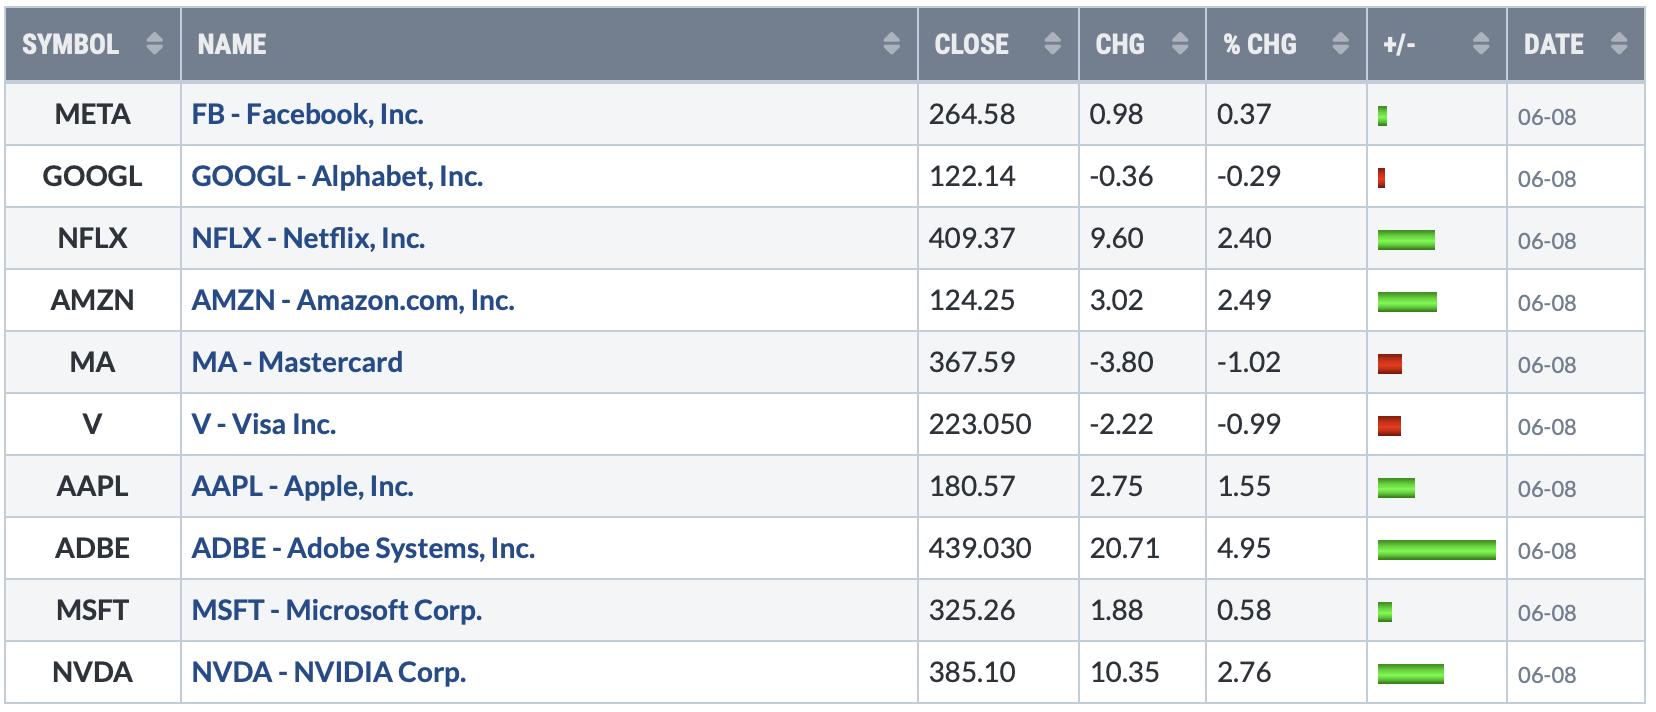The width and height of the screenshot is (1656, 712).
Task: Open FB - Facebook, Inc. link
Action: pos(308,114)
